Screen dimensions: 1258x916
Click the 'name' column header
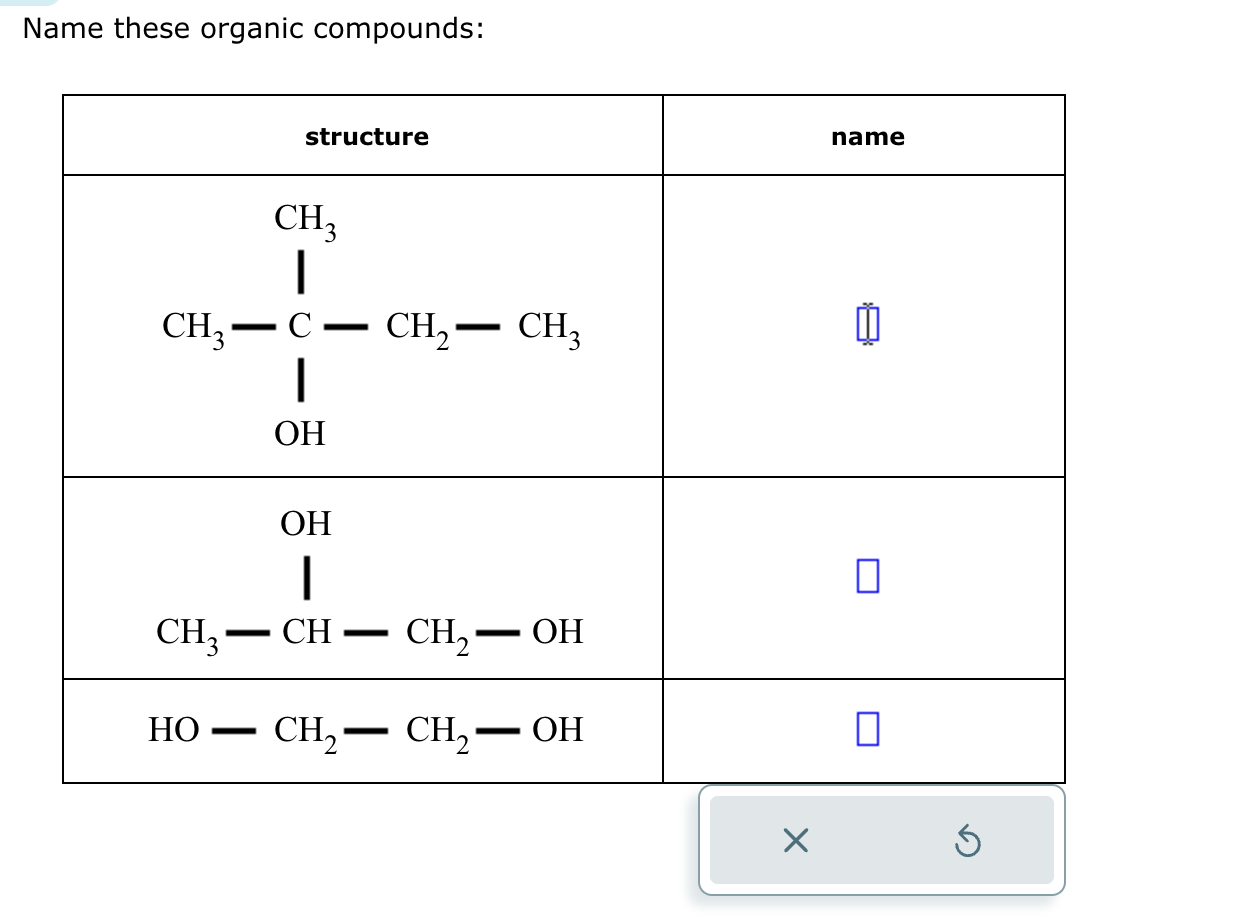[868, 137]
